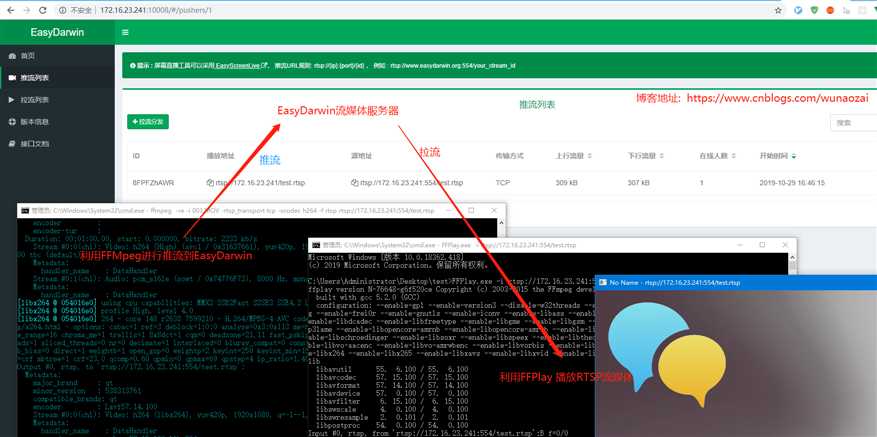
Task: Click the 搜索 search field
Action: (x=853, y=123)
